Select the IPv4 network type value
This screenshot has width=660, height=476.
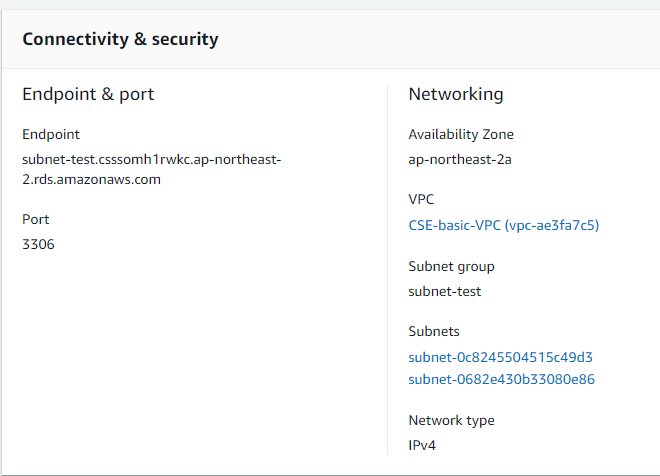click(x=422, y=444)
